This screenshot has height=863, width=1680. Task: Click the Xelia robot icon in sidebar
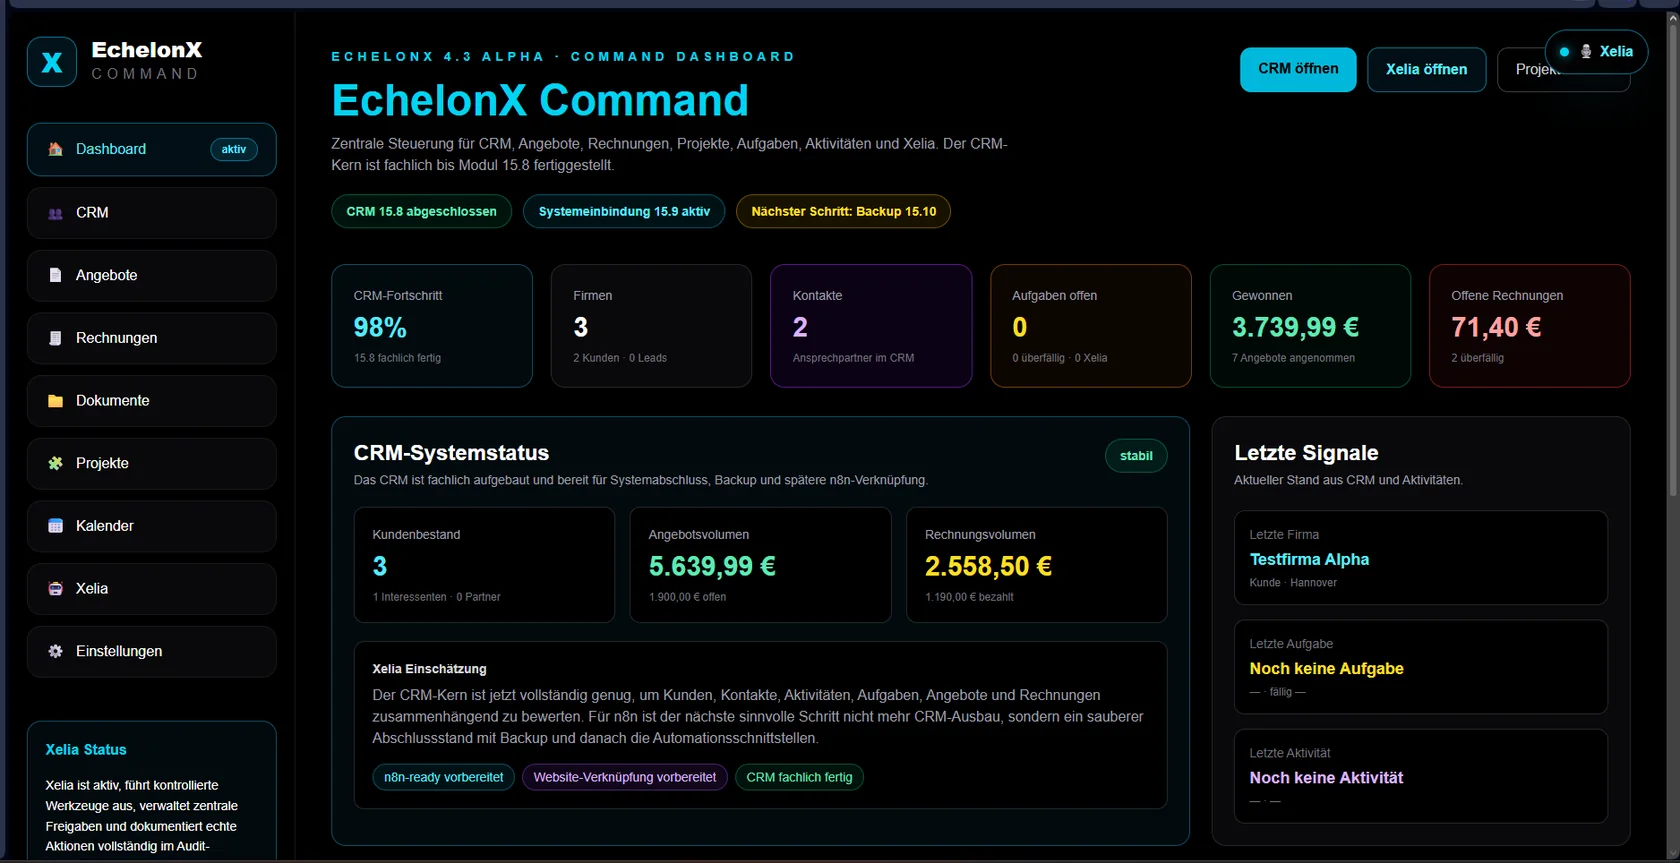coord(56,589)
